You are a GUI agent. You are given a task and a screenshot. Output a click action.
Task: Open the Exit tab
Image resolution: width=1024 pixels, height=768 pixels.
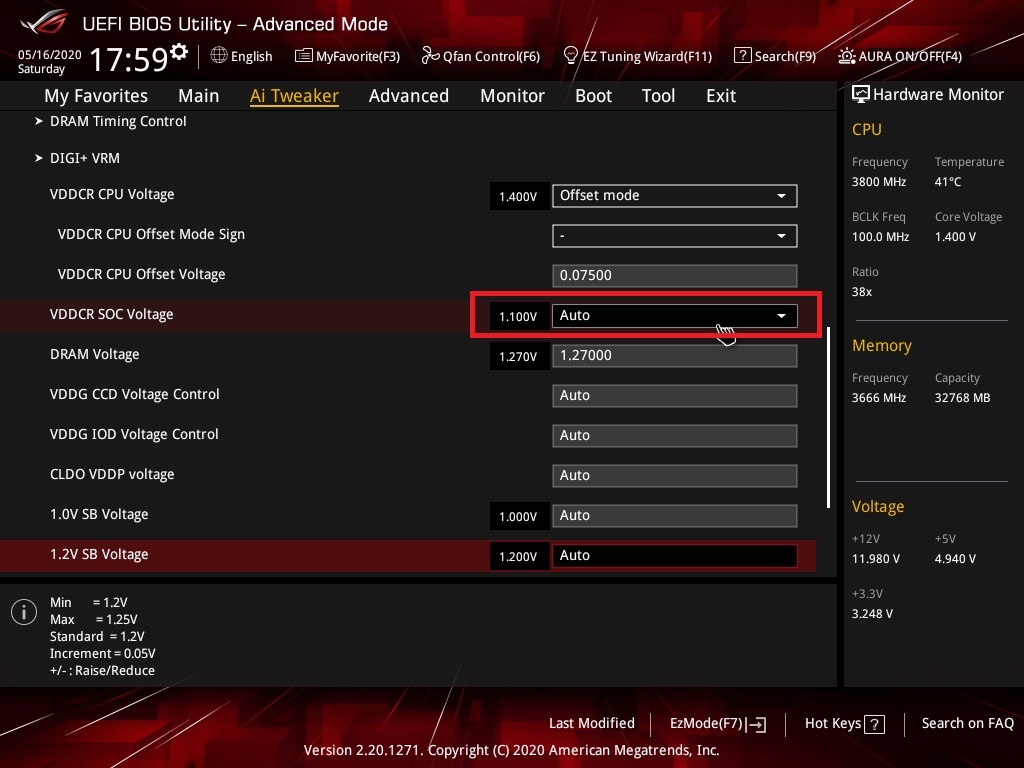pyautogui.click(x=721, y=96)
